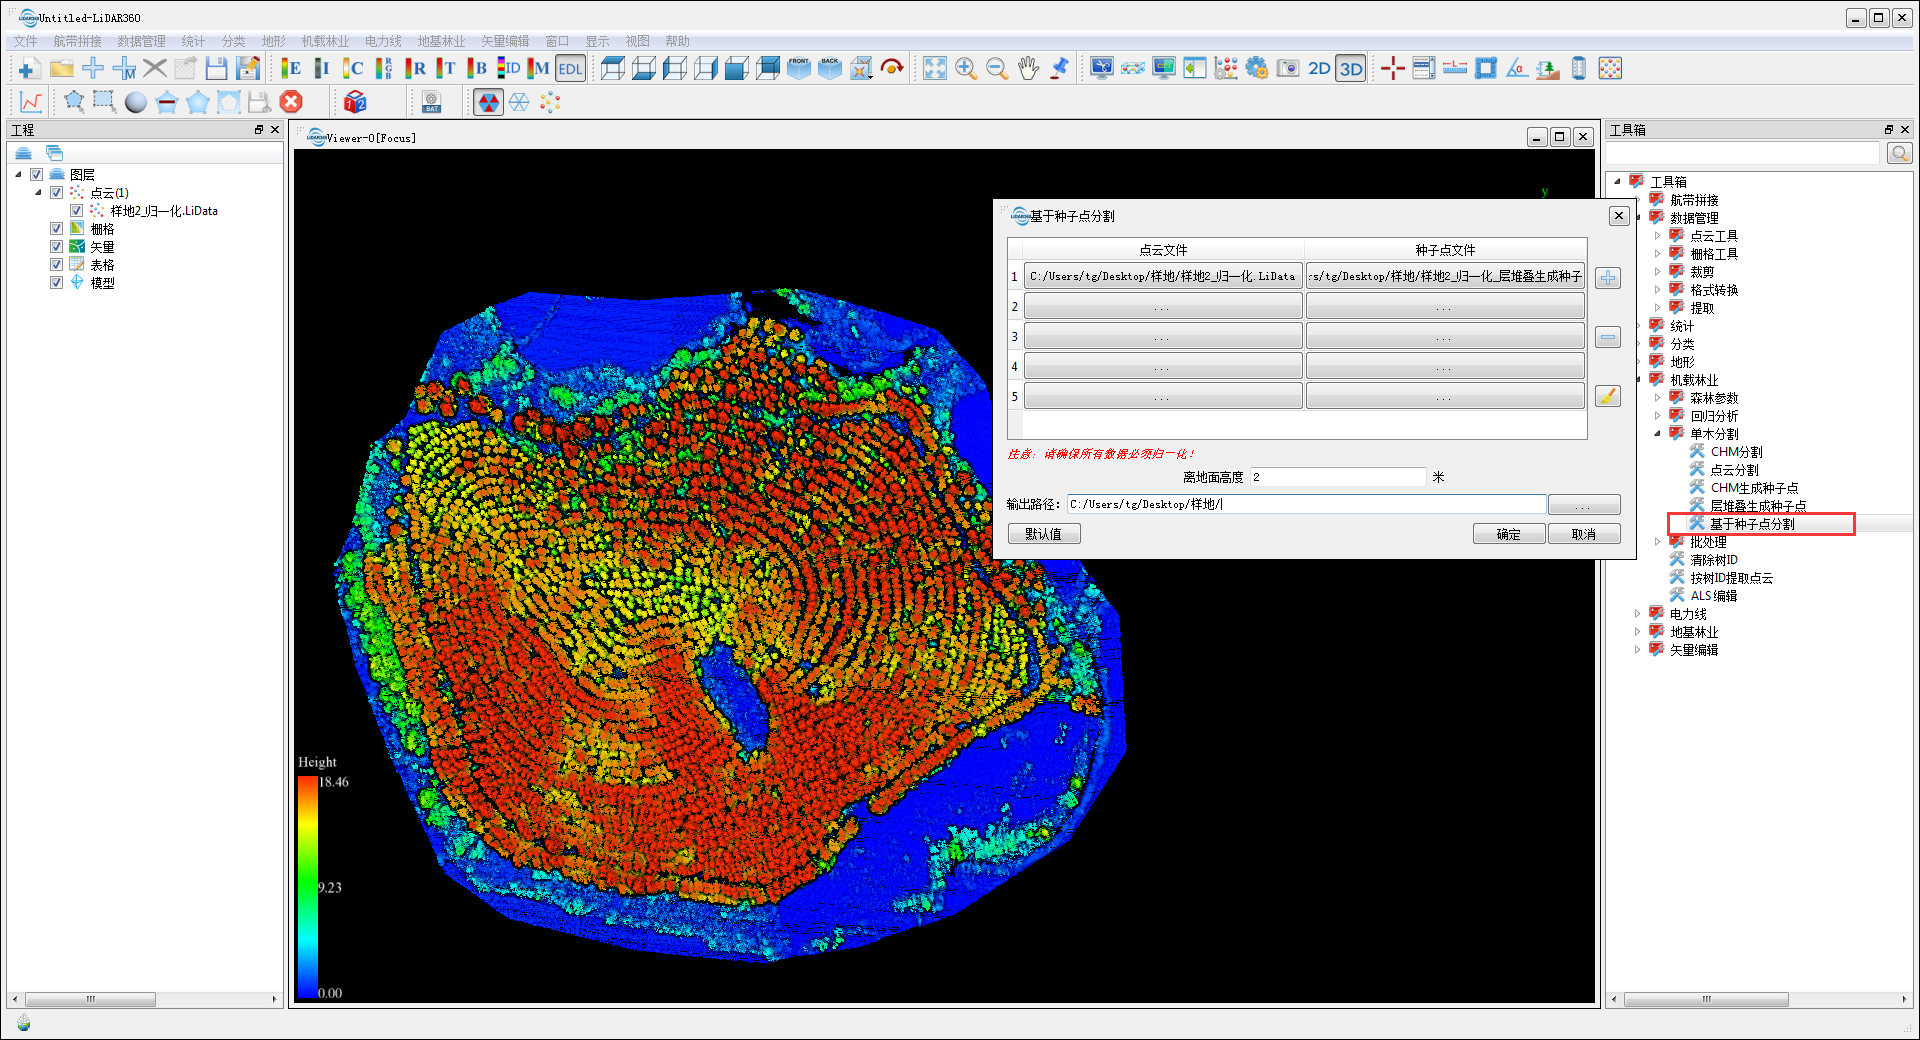Viewport: 1920px width, 1040px height.
Task: Toggle the 矢量 vector checkbox
Action: [x=57, y=246]
